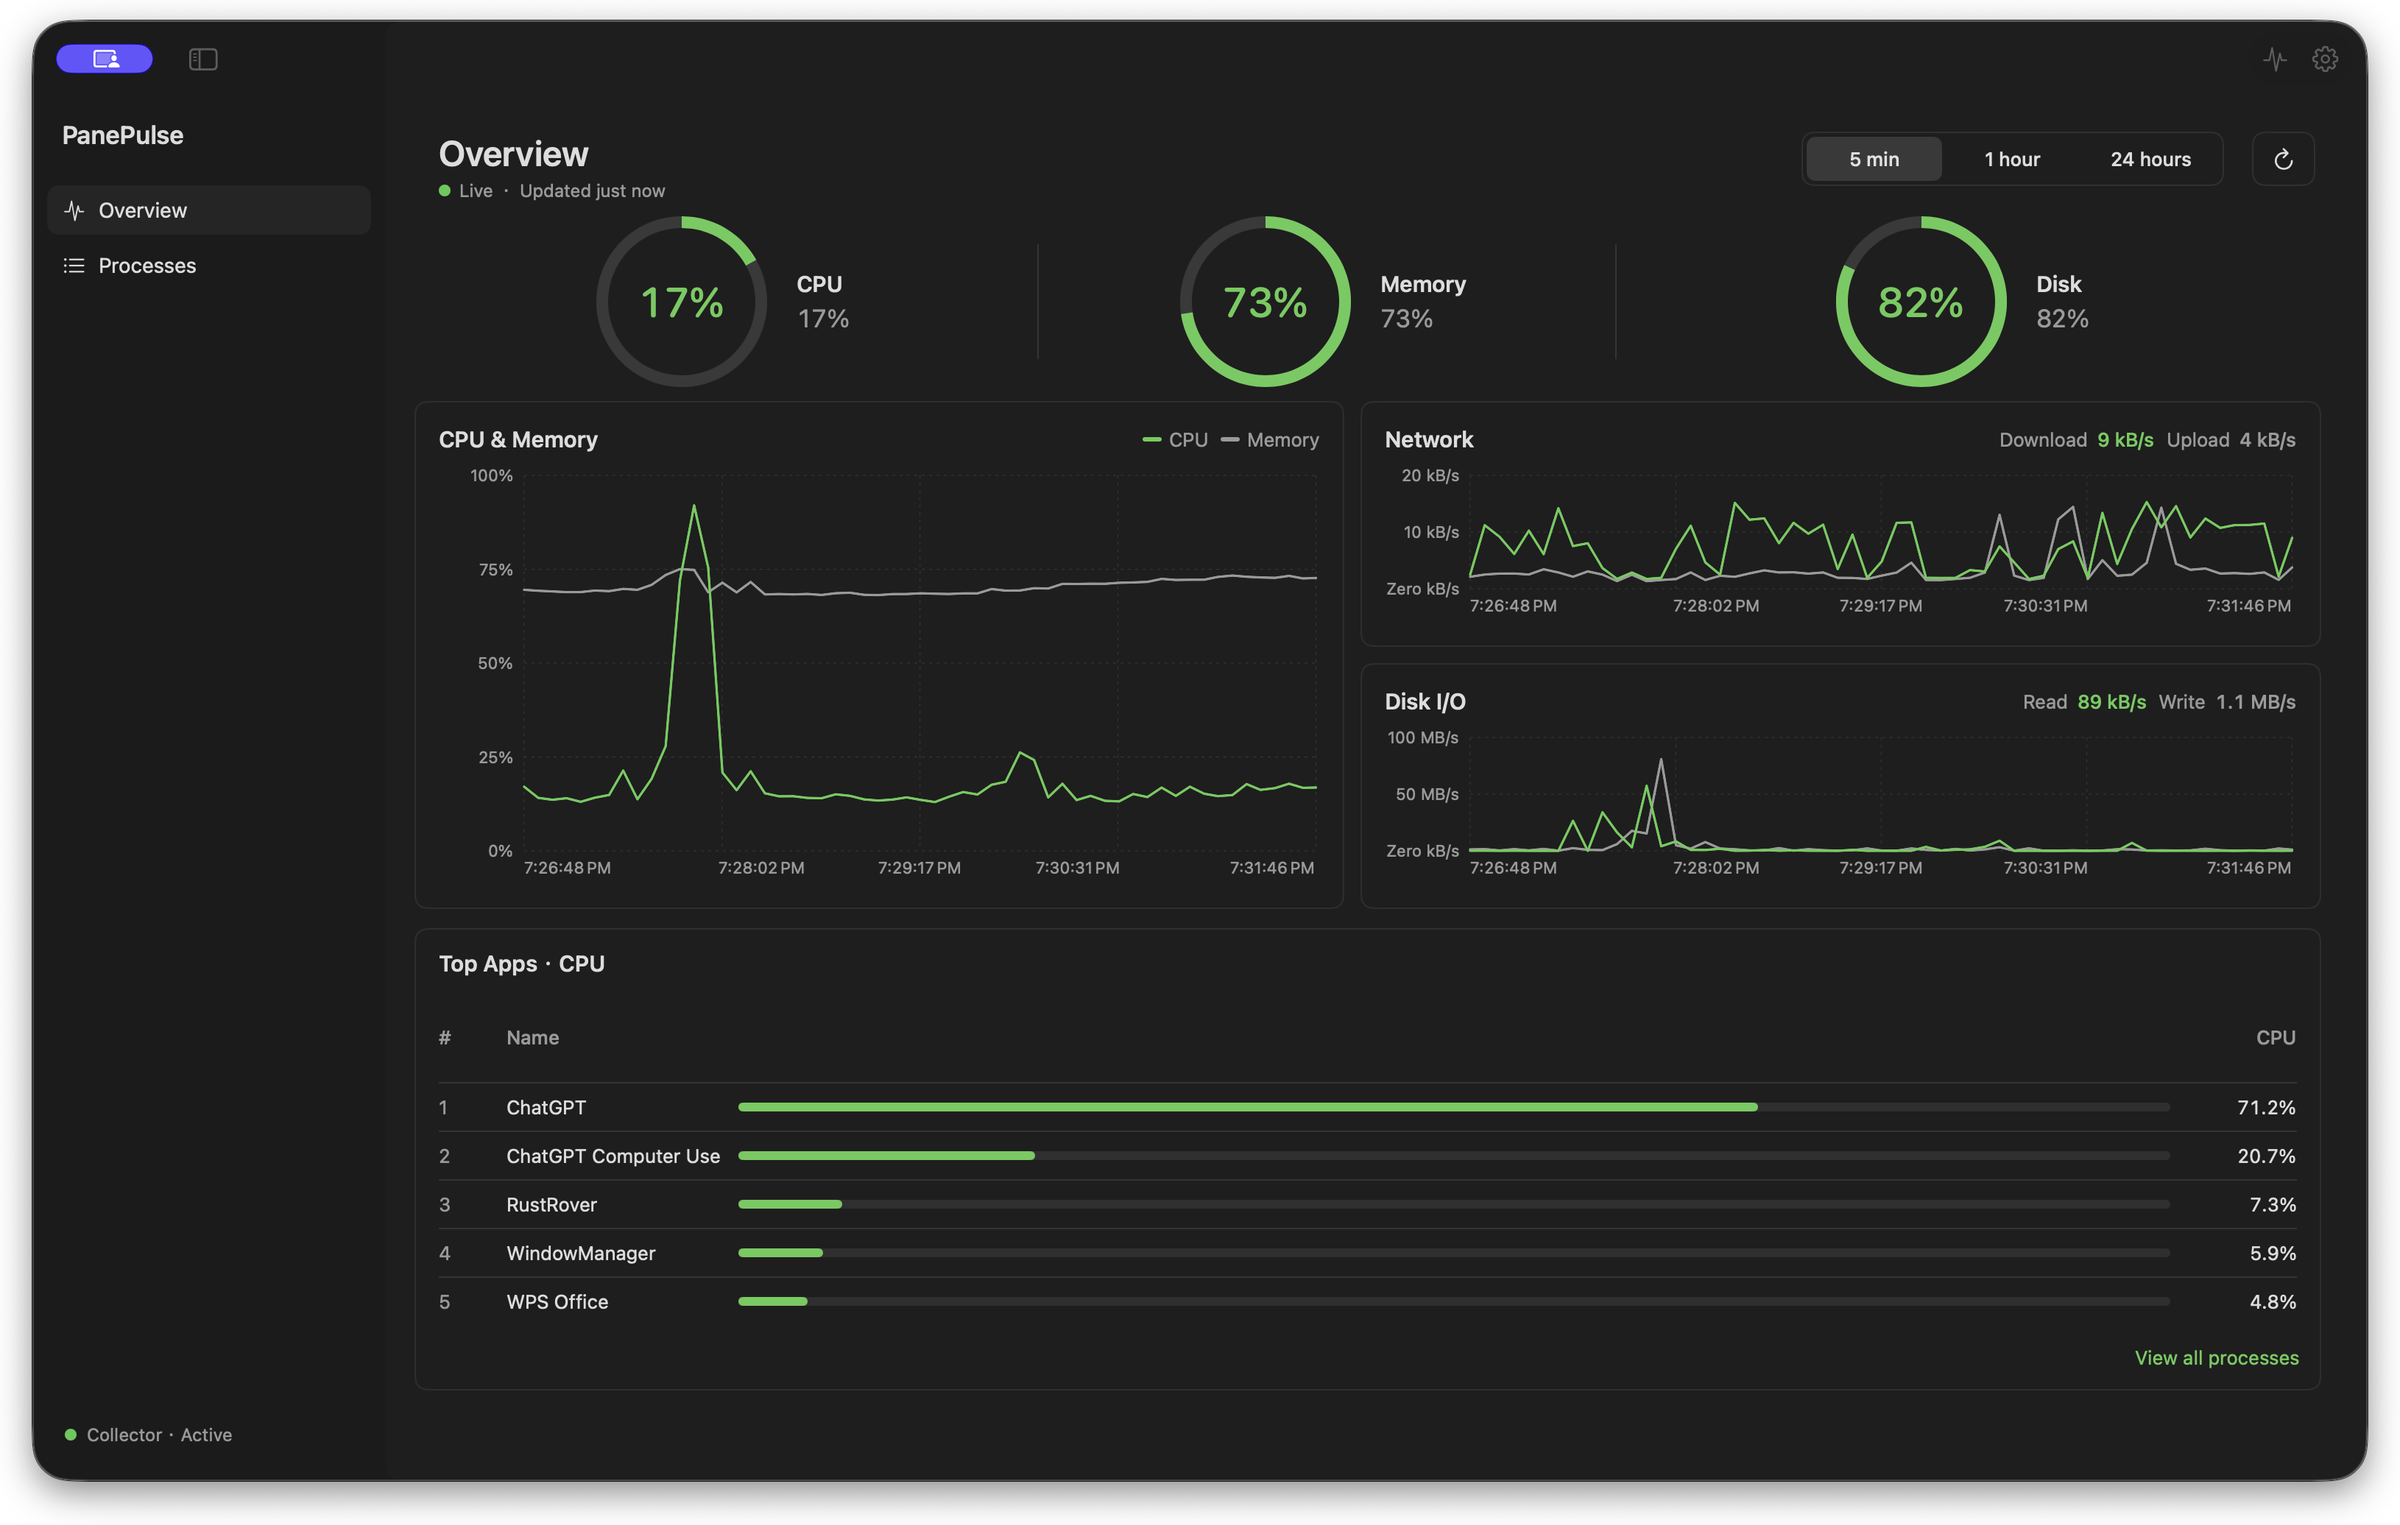Select the ChatGPT Computer Use row name

tap(613, 1156)
